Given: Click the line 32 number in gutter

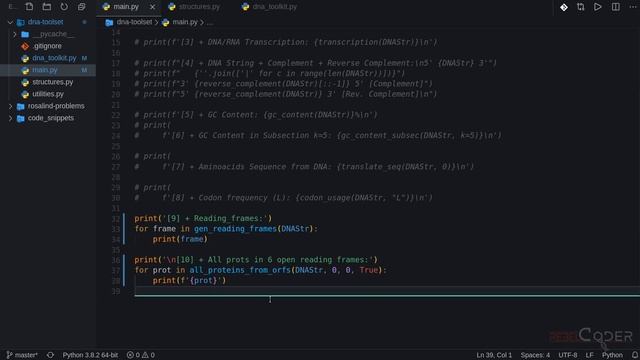Looking at the screenshot, I should [116, 219].
